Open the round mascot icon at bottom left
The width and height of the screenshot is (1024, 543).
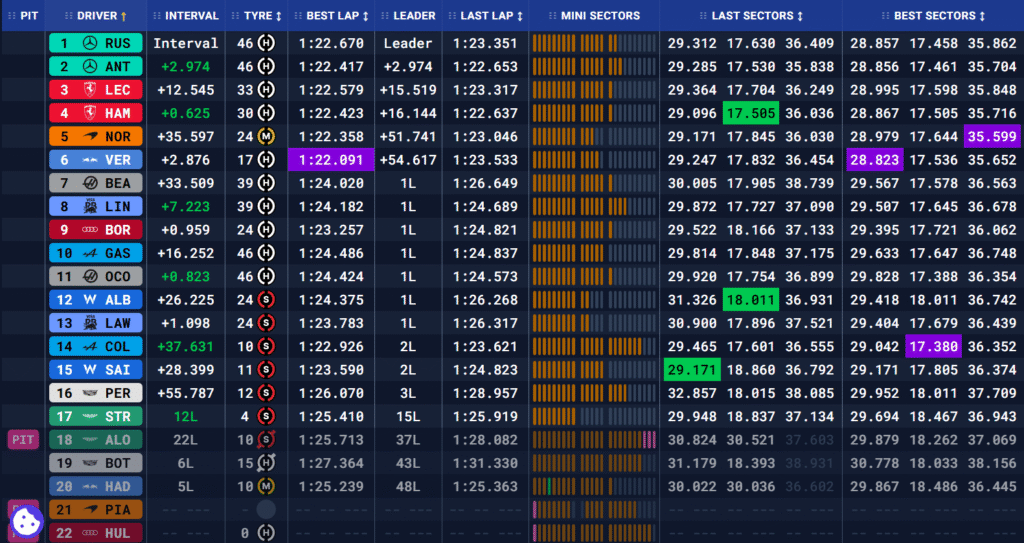click(x=24, y=521)
